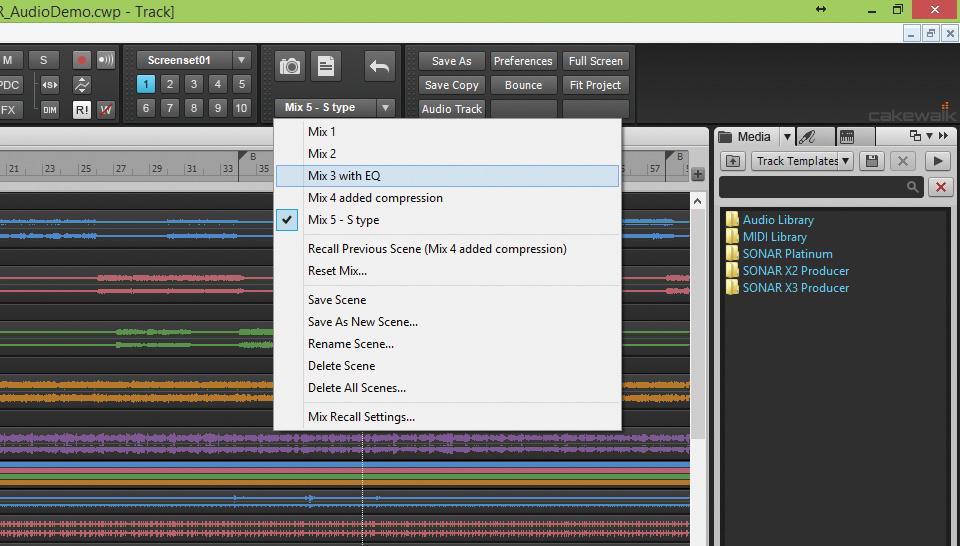The height and width of the screenshot is (546, 960).
Task: Click the save disk icon in browser
Action: 872,161
